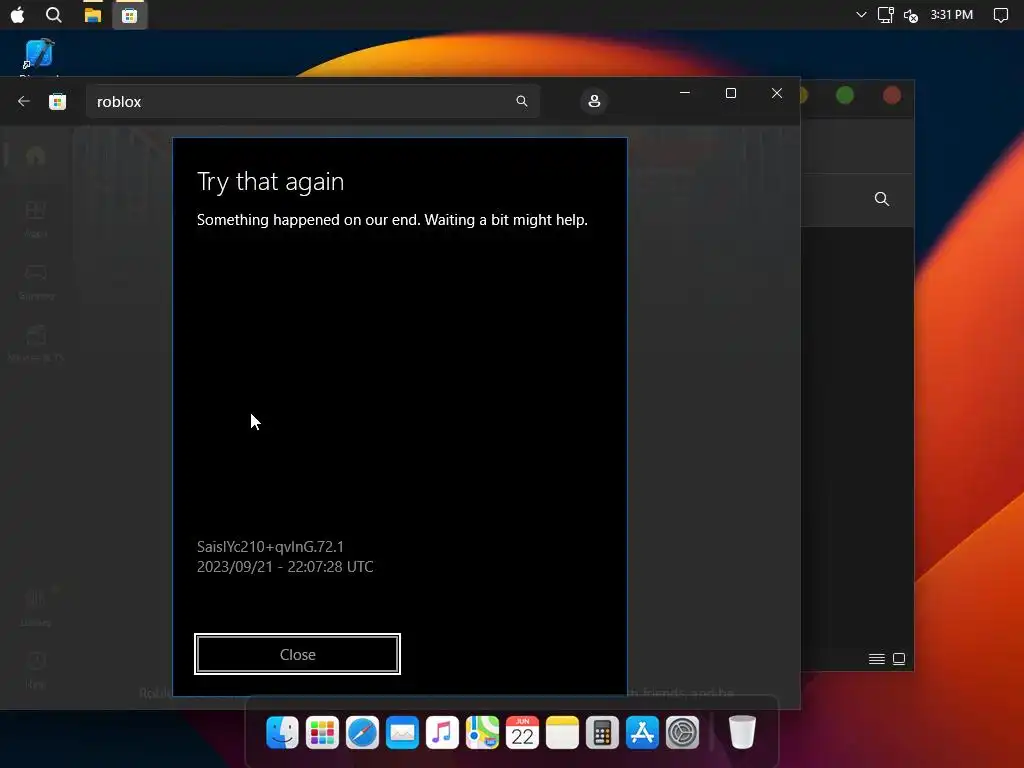
Task: Open Notes from the dock
Action: click(x=562, y=732)
